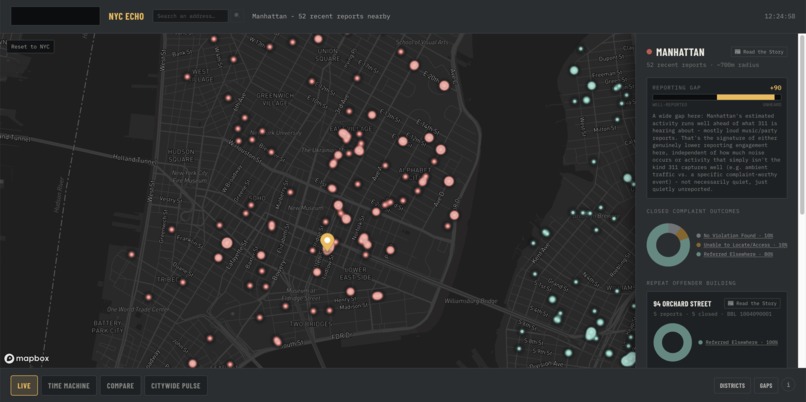The image size is (806, 402).
Task: Click the NYC ECHO title
Action: point(126,16)
